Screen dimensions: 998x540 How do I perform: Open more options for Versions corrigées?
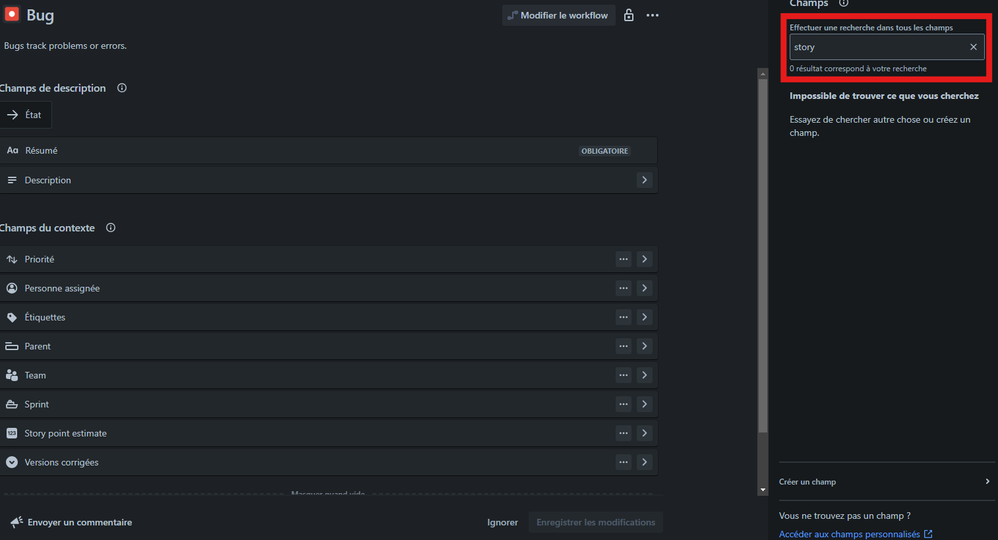[x=623, y=462]
